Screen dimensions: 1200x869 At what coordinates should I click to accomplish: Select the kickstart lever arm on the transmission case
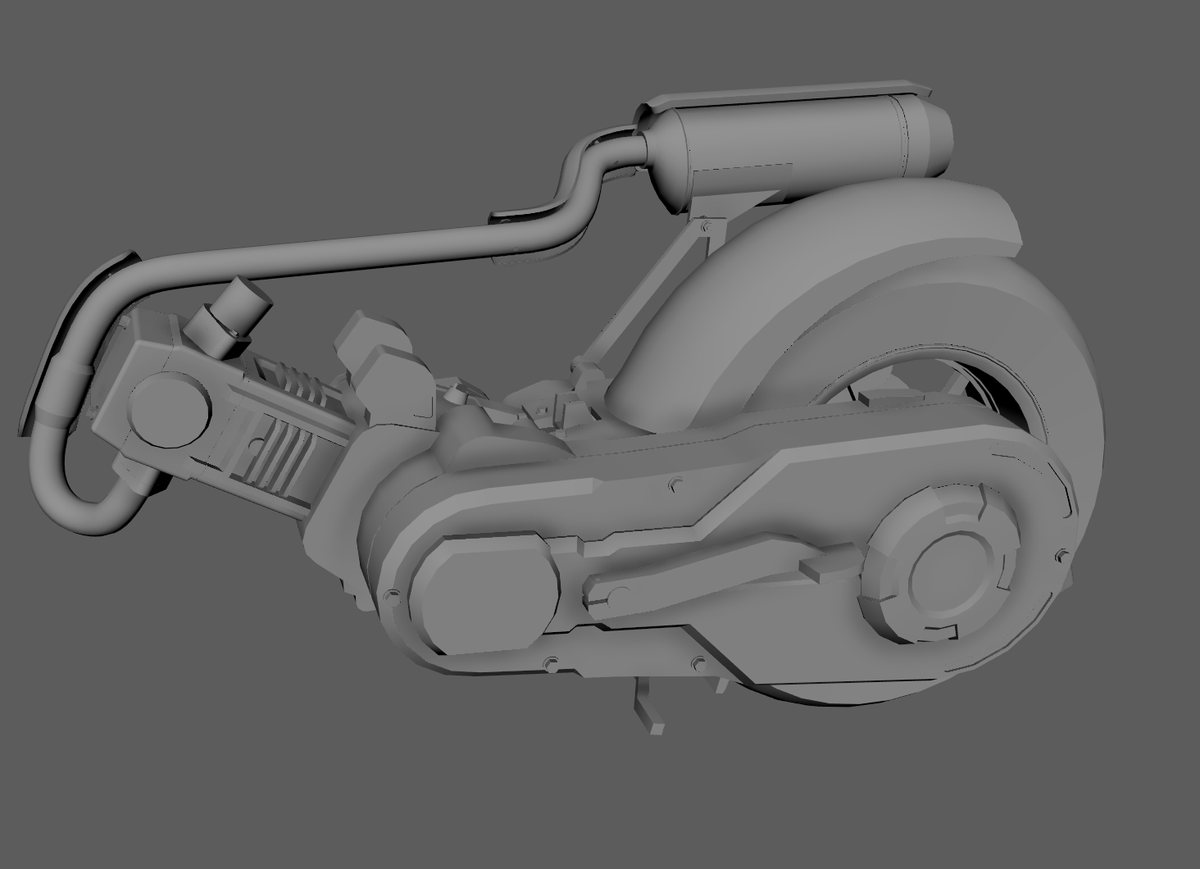(x=720, y=576)
